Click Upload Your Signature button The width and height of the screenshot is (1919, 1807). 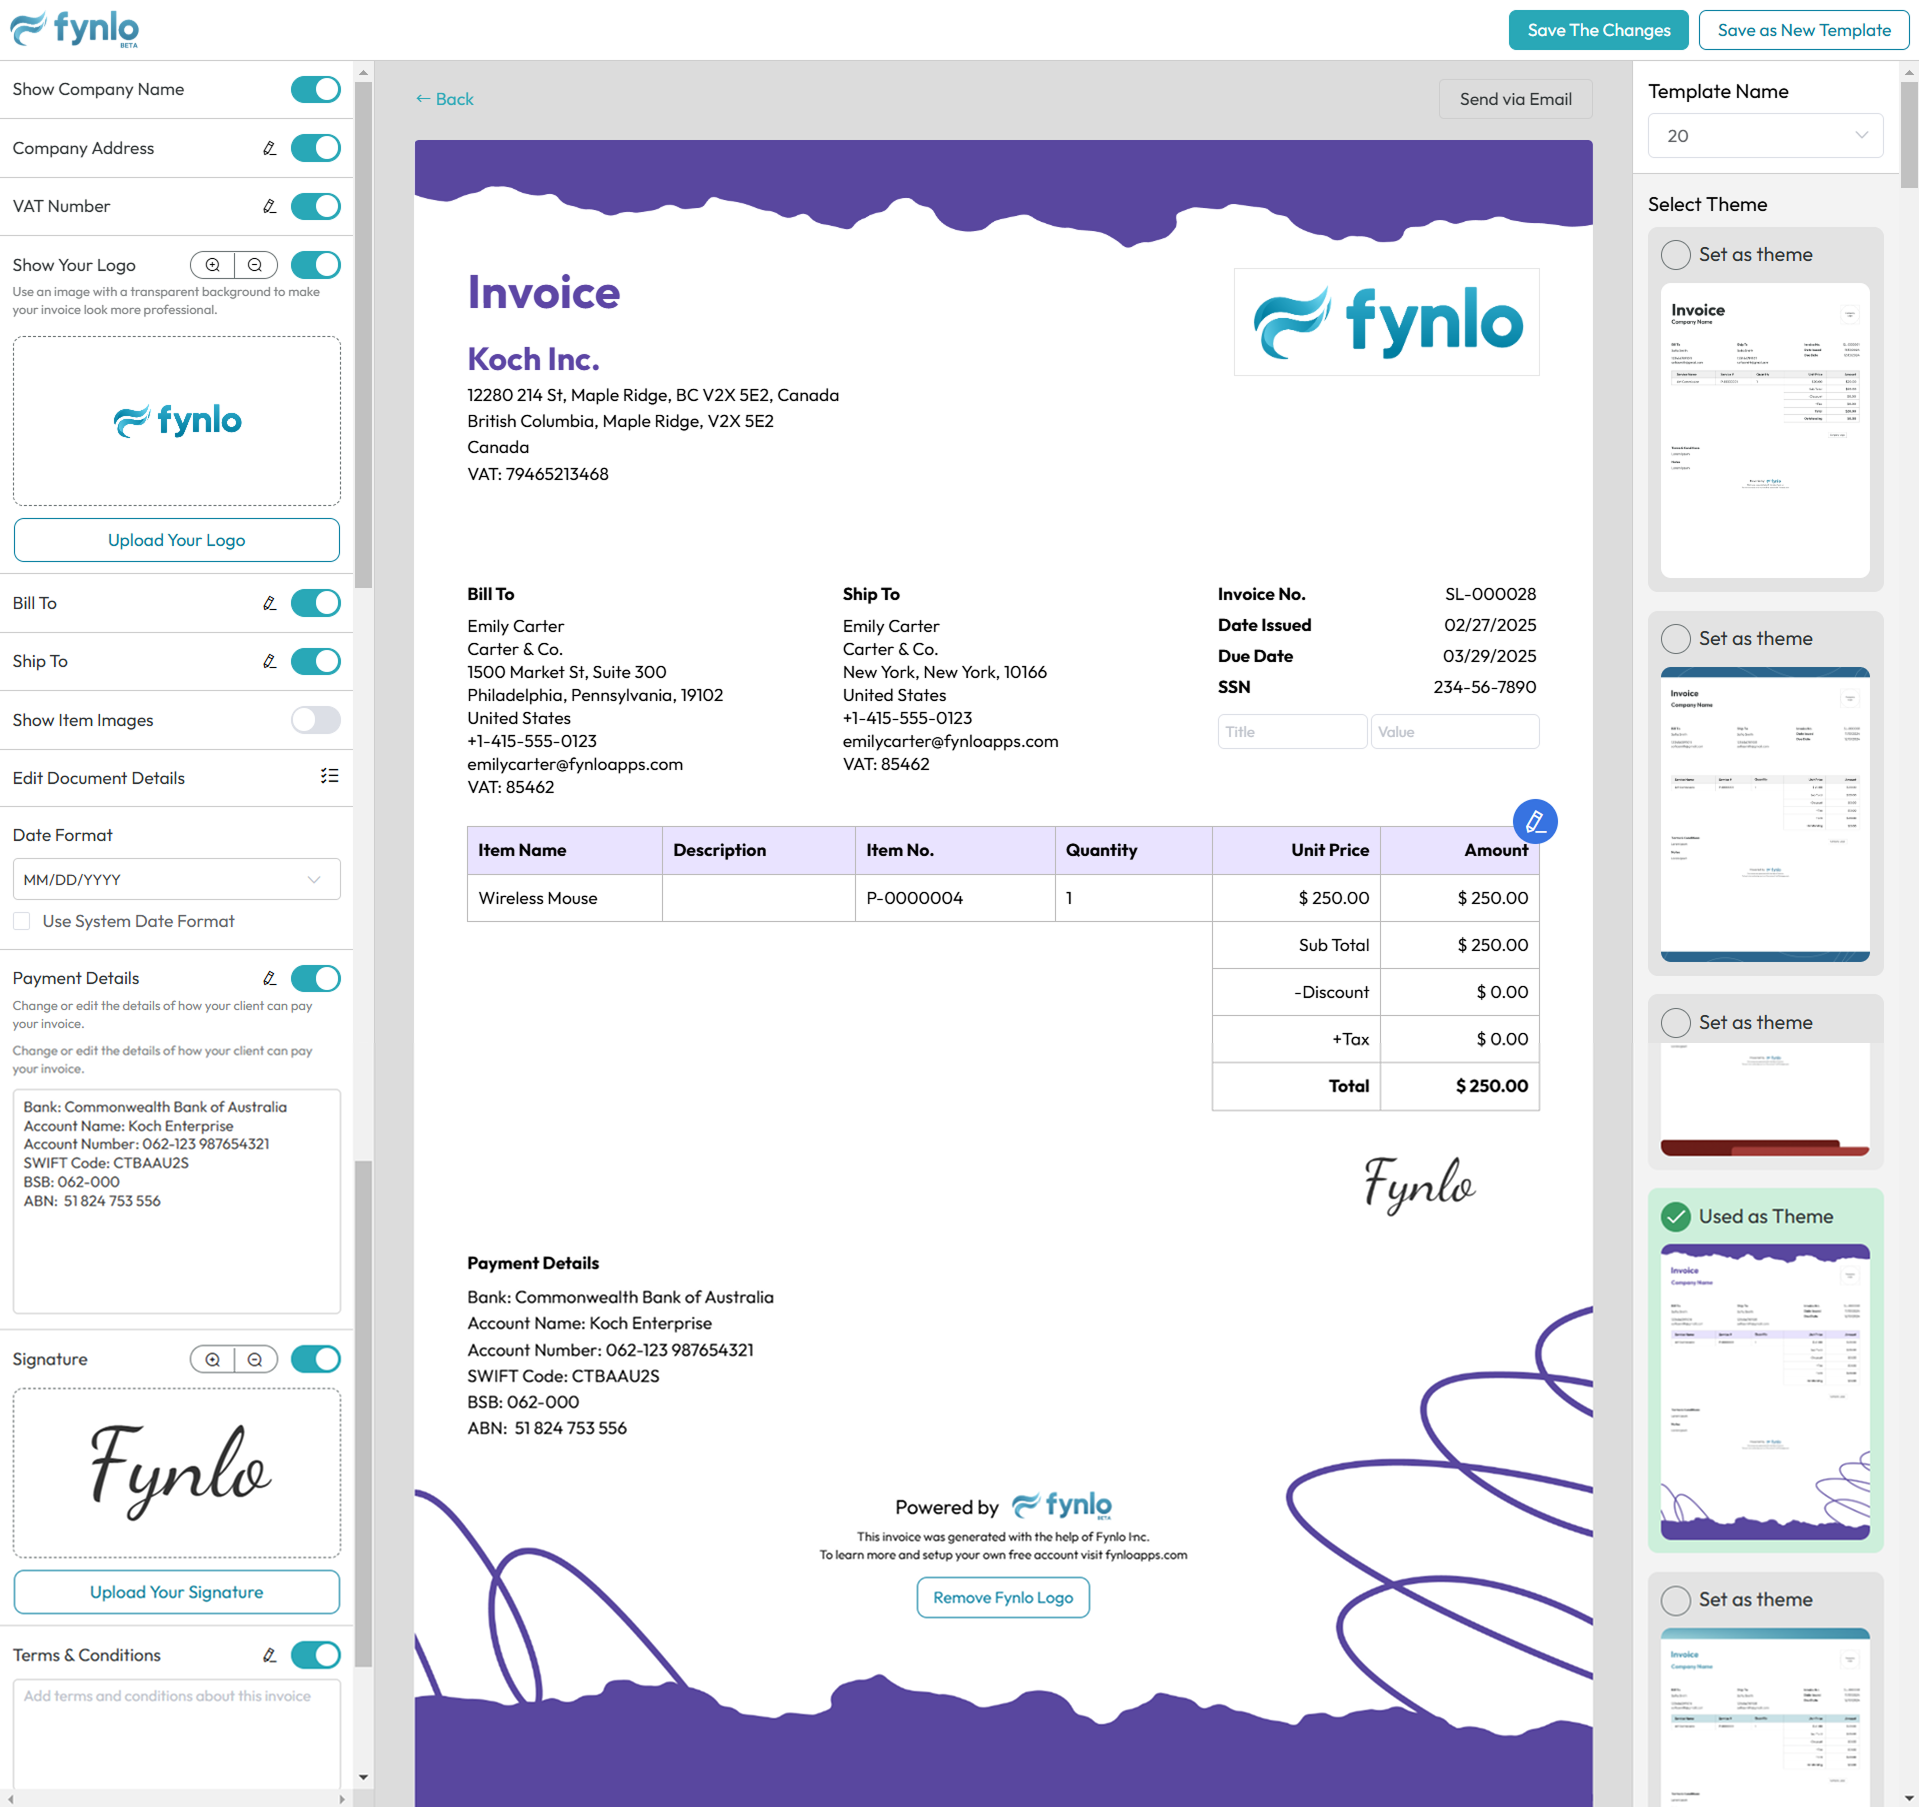tap(177, 1592)
